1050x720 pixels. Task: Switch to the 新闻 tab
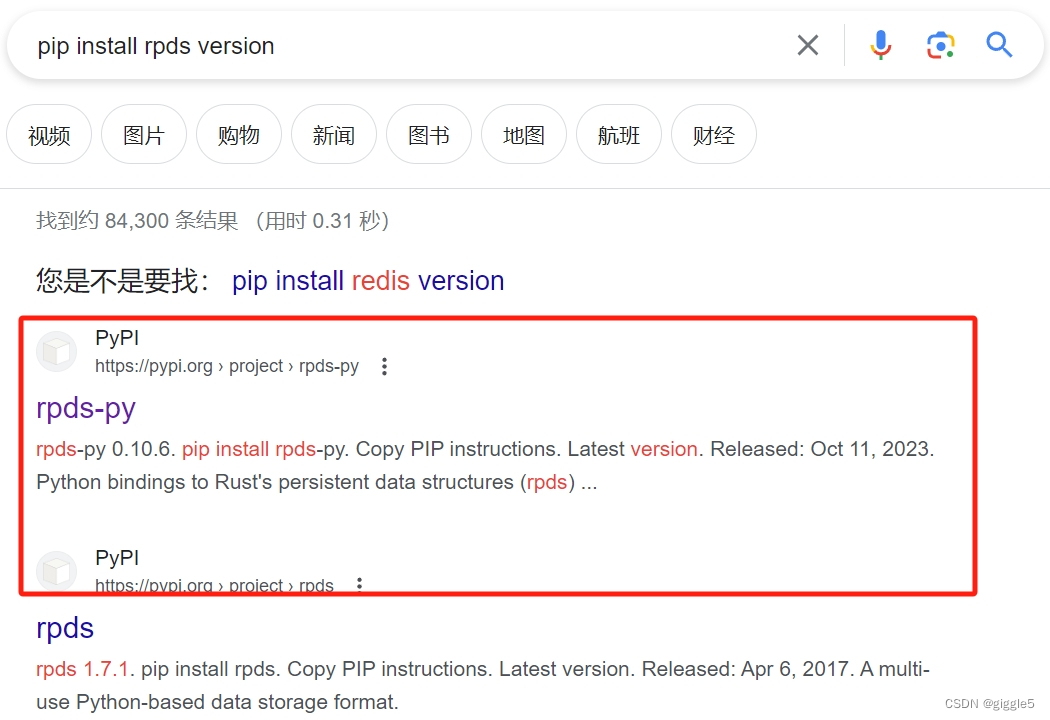click(334, 134)
